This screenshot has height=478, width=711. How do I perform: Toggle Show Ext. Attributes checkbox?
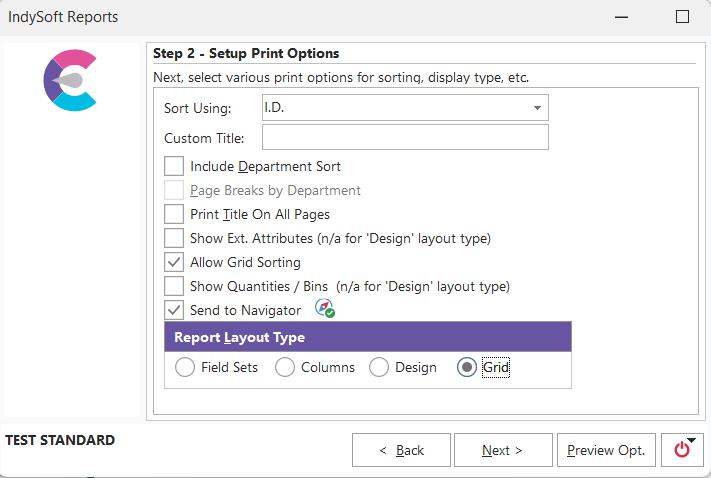174,238
